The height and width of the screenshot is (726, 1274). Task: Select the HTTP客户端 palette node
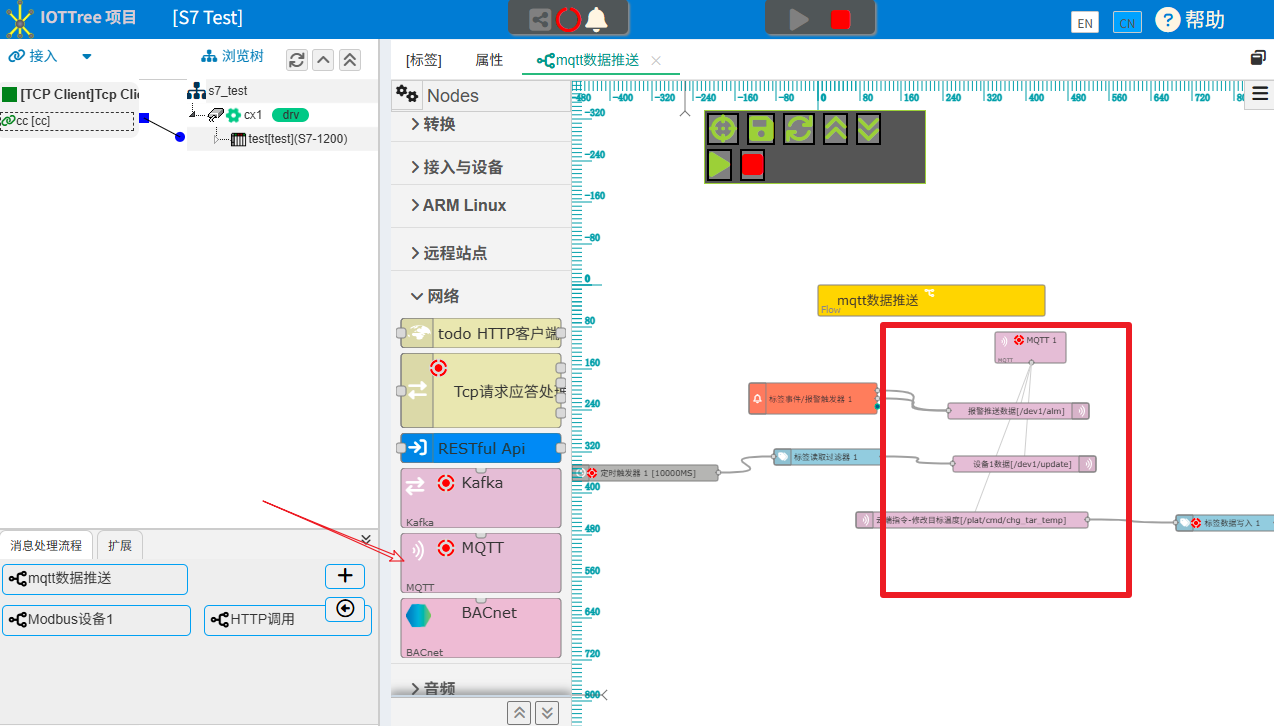click(480, 334)
